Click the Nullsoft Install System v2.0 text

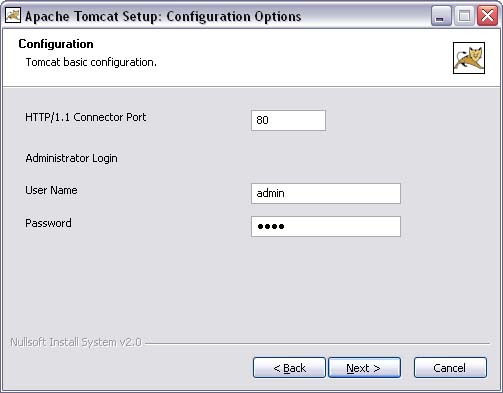coord(76,342)
